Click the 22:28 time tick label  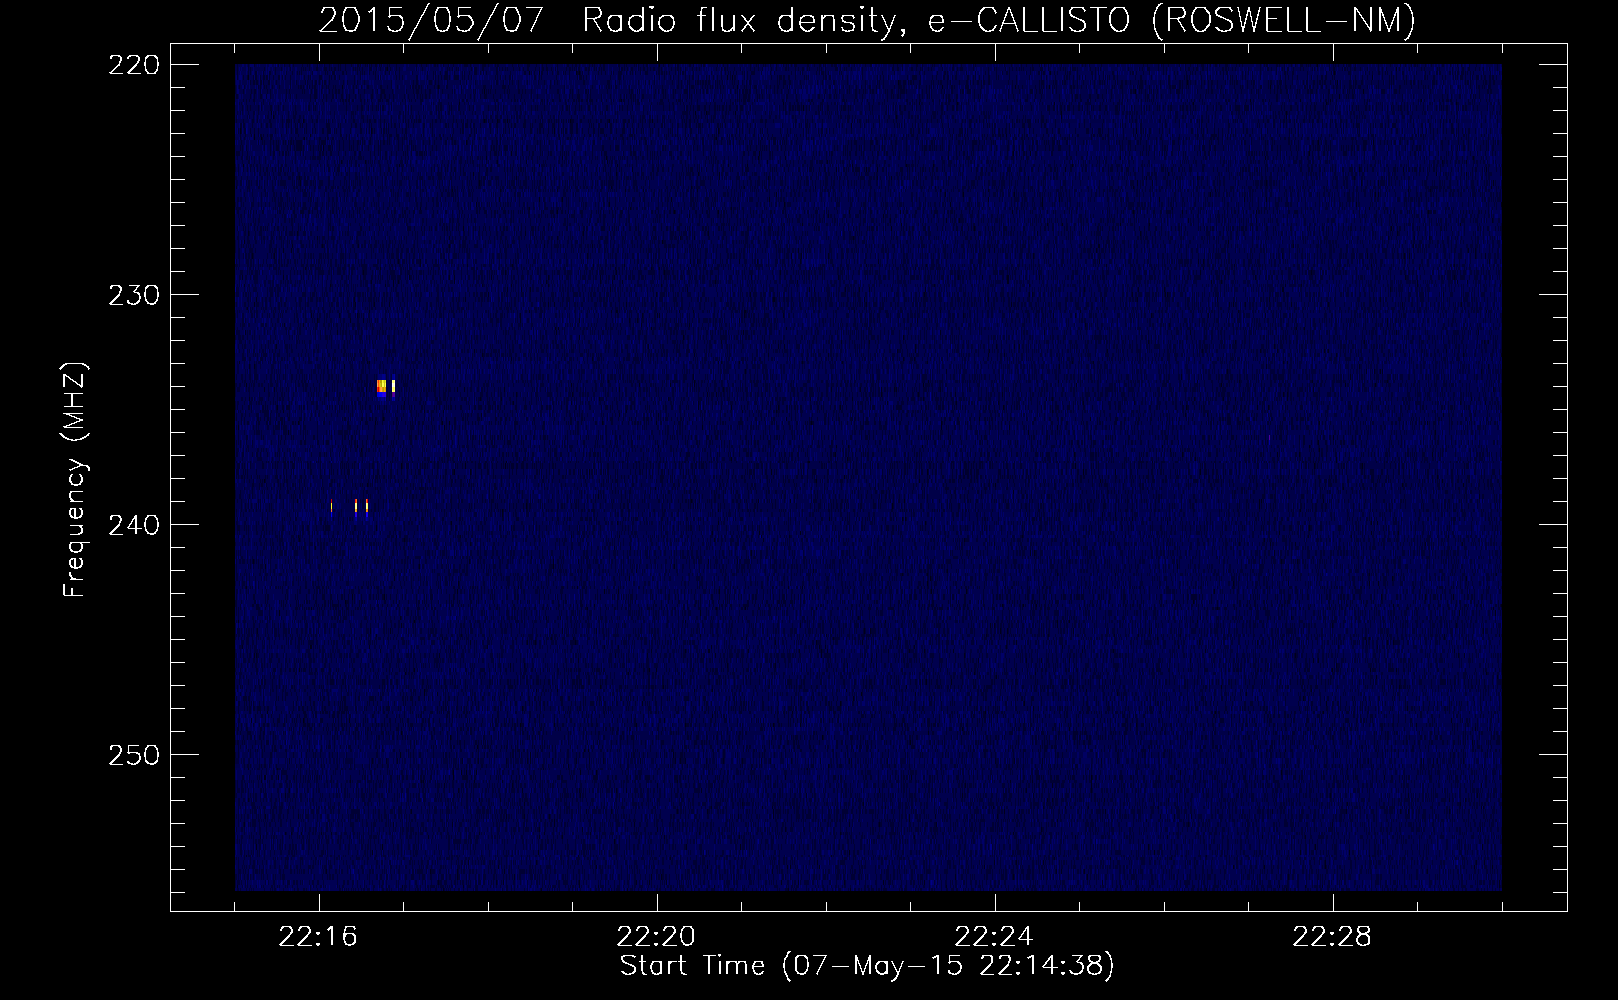pos(1333,937)
